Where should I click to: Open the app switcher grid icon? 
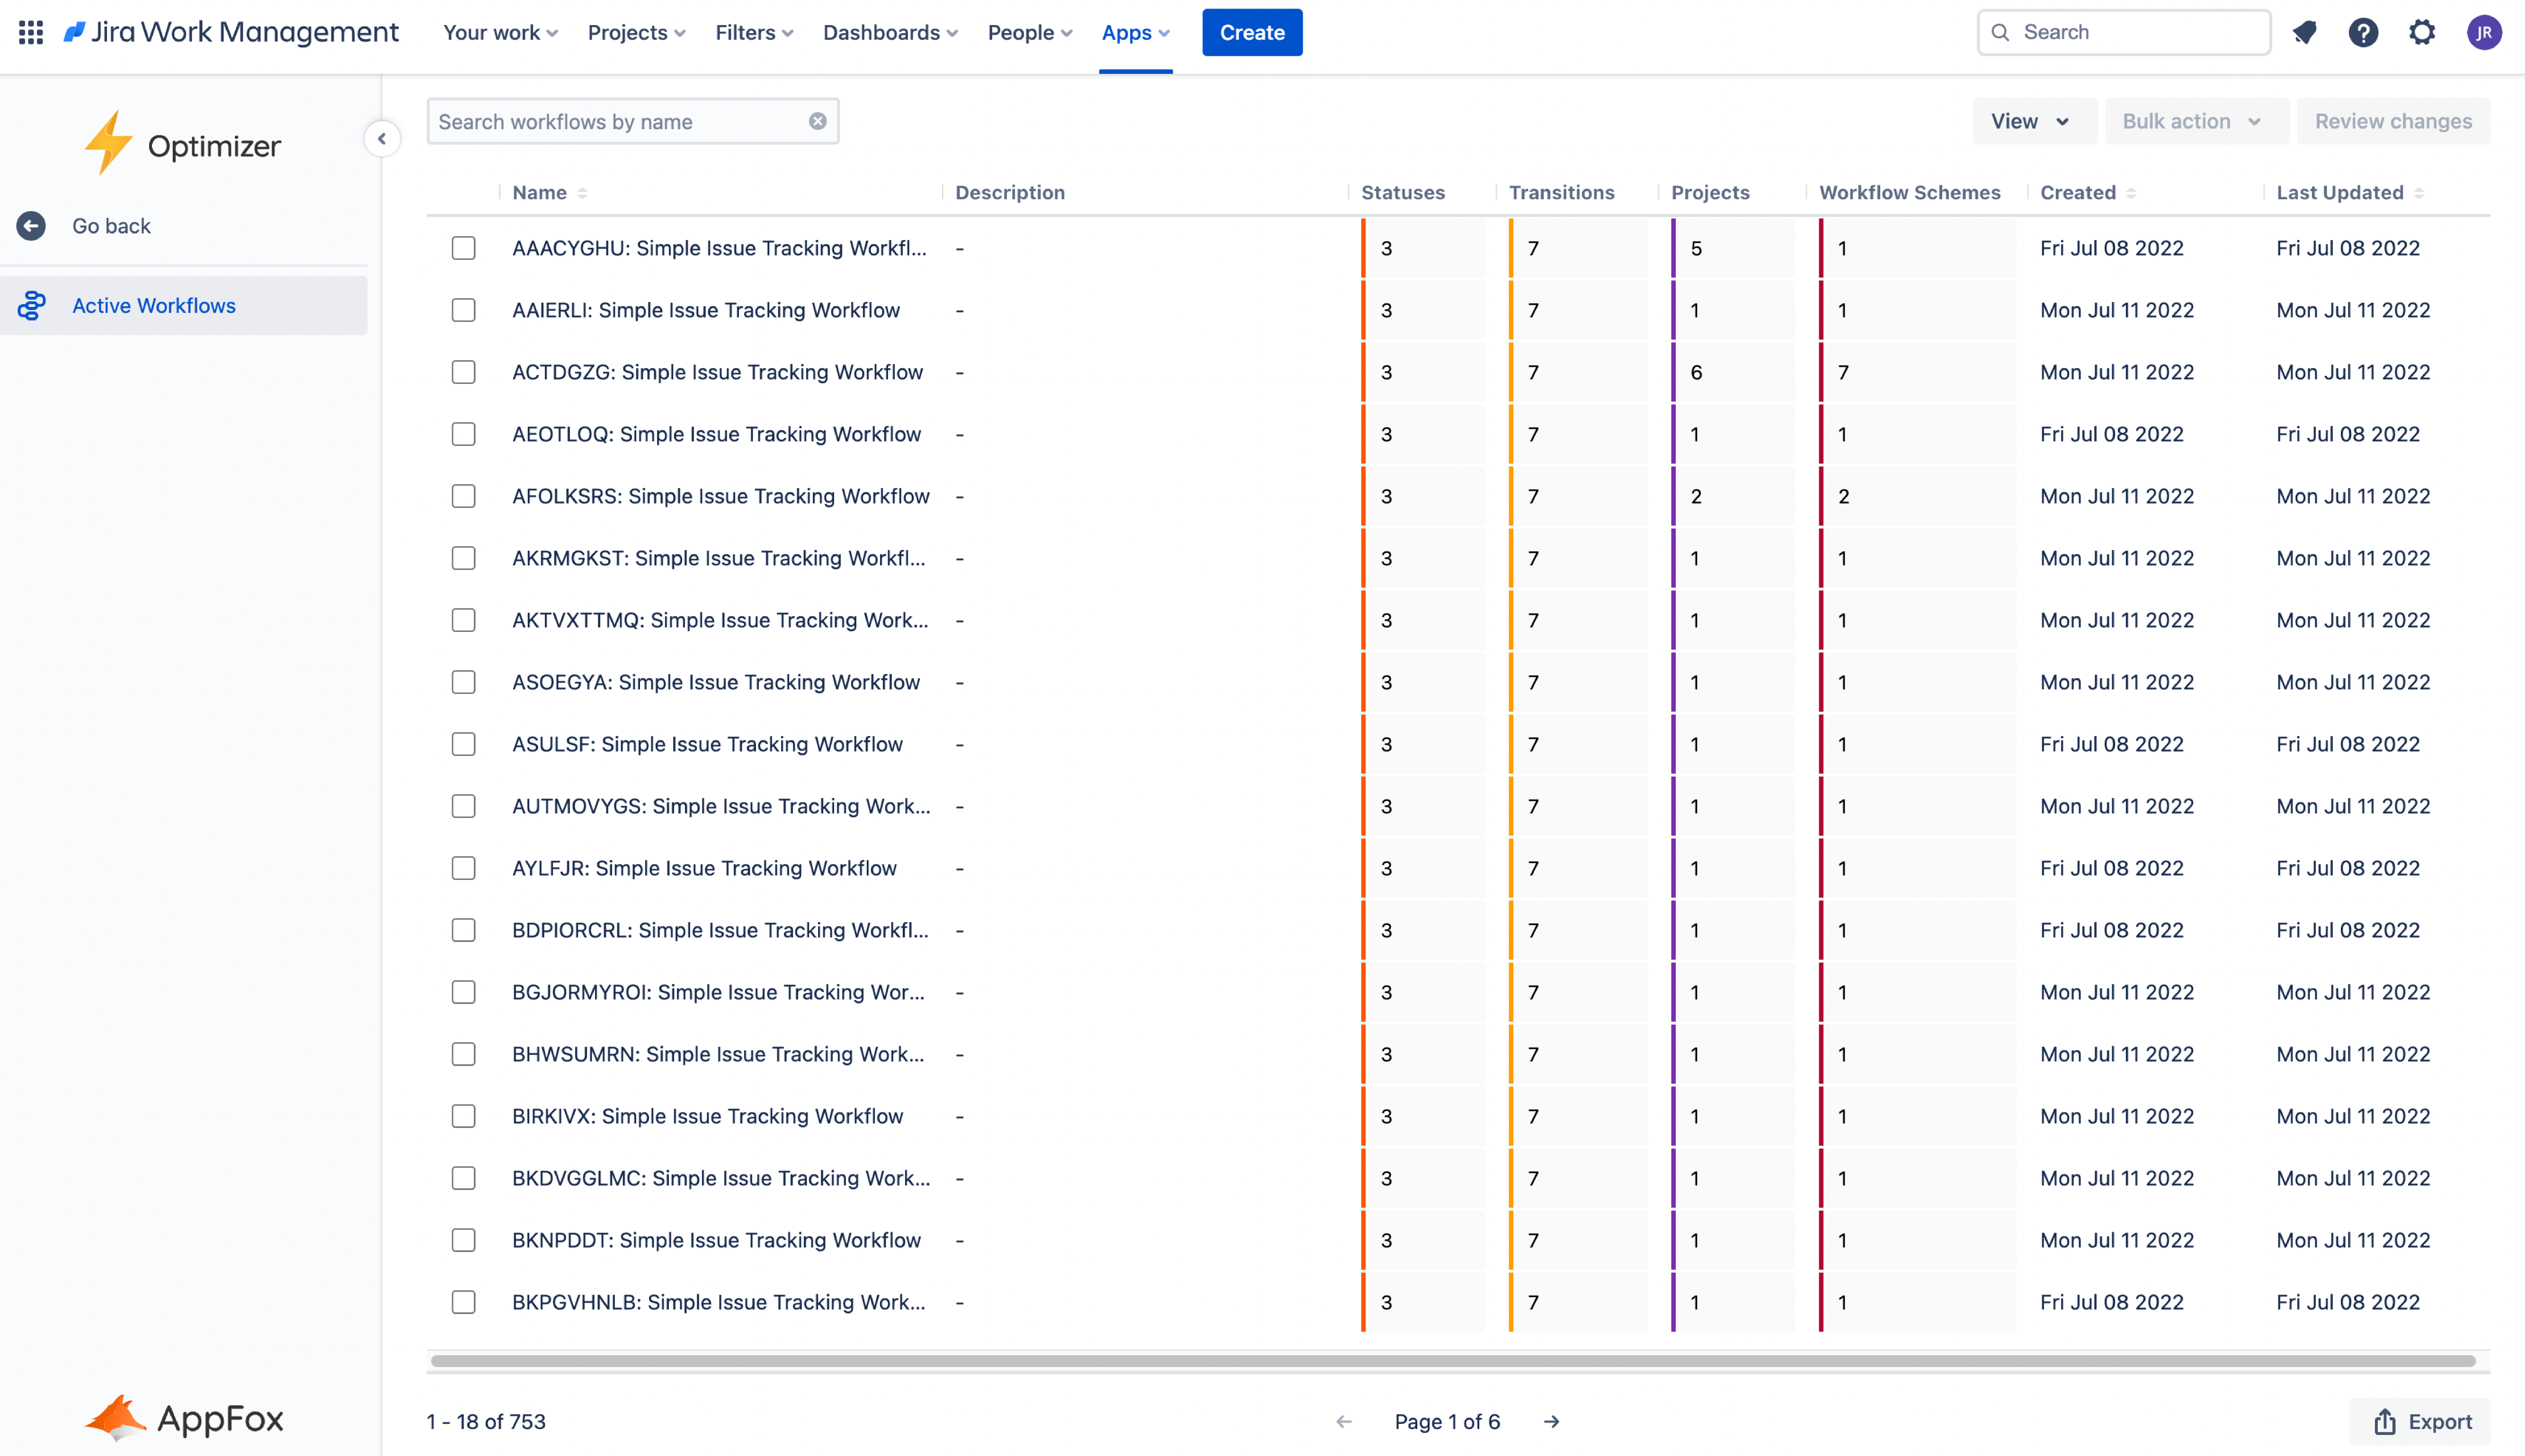(x=31, y=32)
